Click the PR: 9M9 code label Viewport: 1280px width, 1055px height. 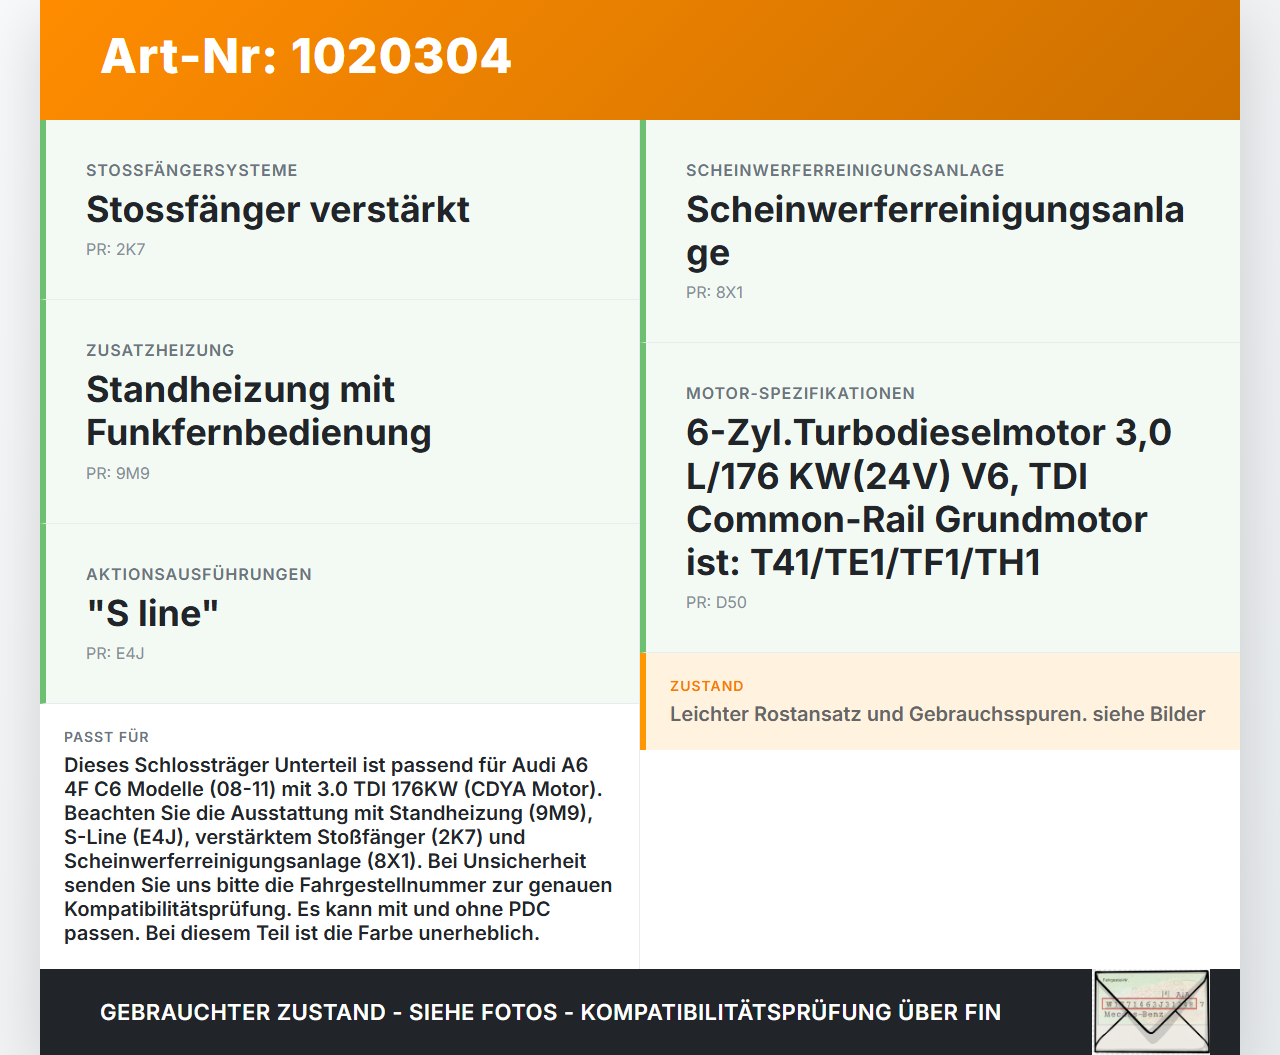tap(118, 474)
